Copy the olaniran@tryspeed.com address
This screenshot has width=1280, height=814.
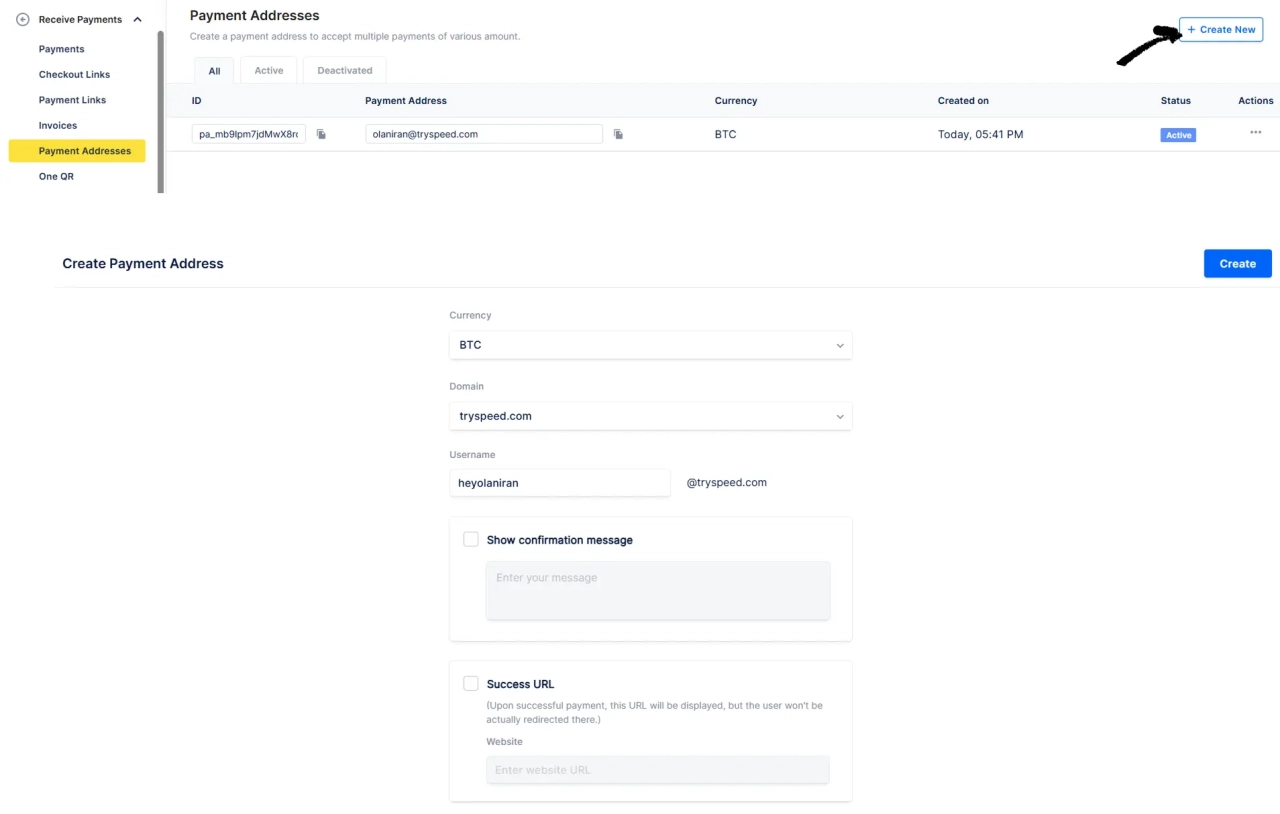coord(618,134)
